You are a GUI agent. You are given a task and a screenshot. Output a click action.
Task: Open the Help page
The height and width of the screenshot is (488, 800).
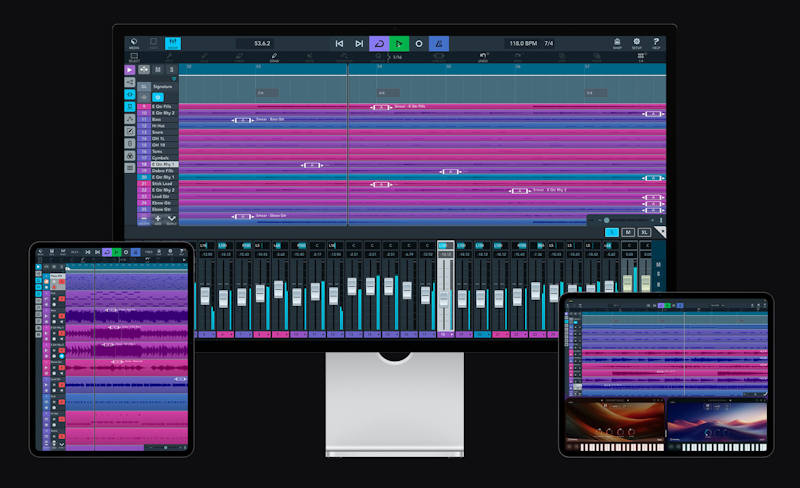coord(656,44)
